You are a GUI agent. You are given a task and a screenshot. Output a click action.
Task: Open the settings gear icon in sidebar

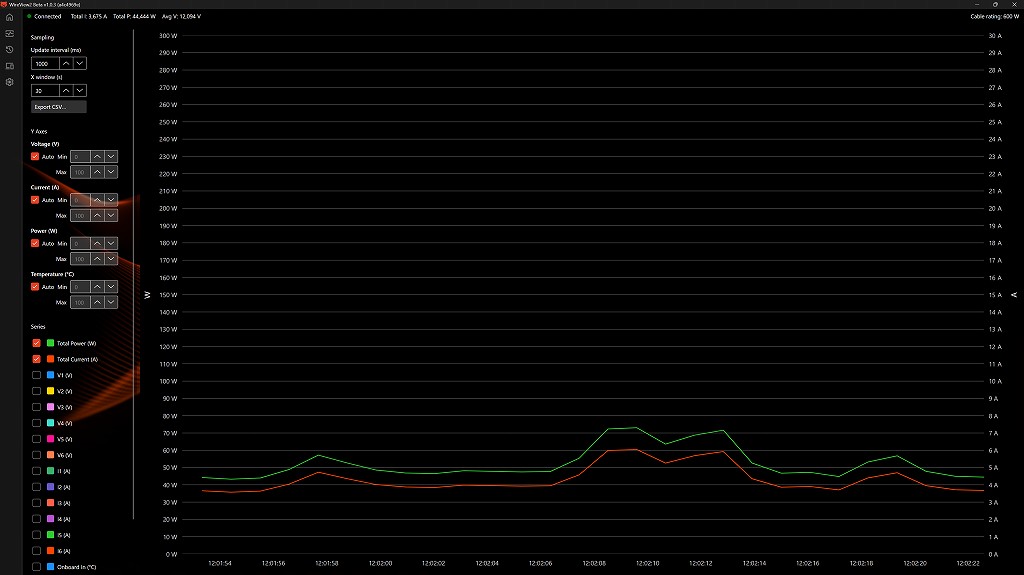(9, 82)
